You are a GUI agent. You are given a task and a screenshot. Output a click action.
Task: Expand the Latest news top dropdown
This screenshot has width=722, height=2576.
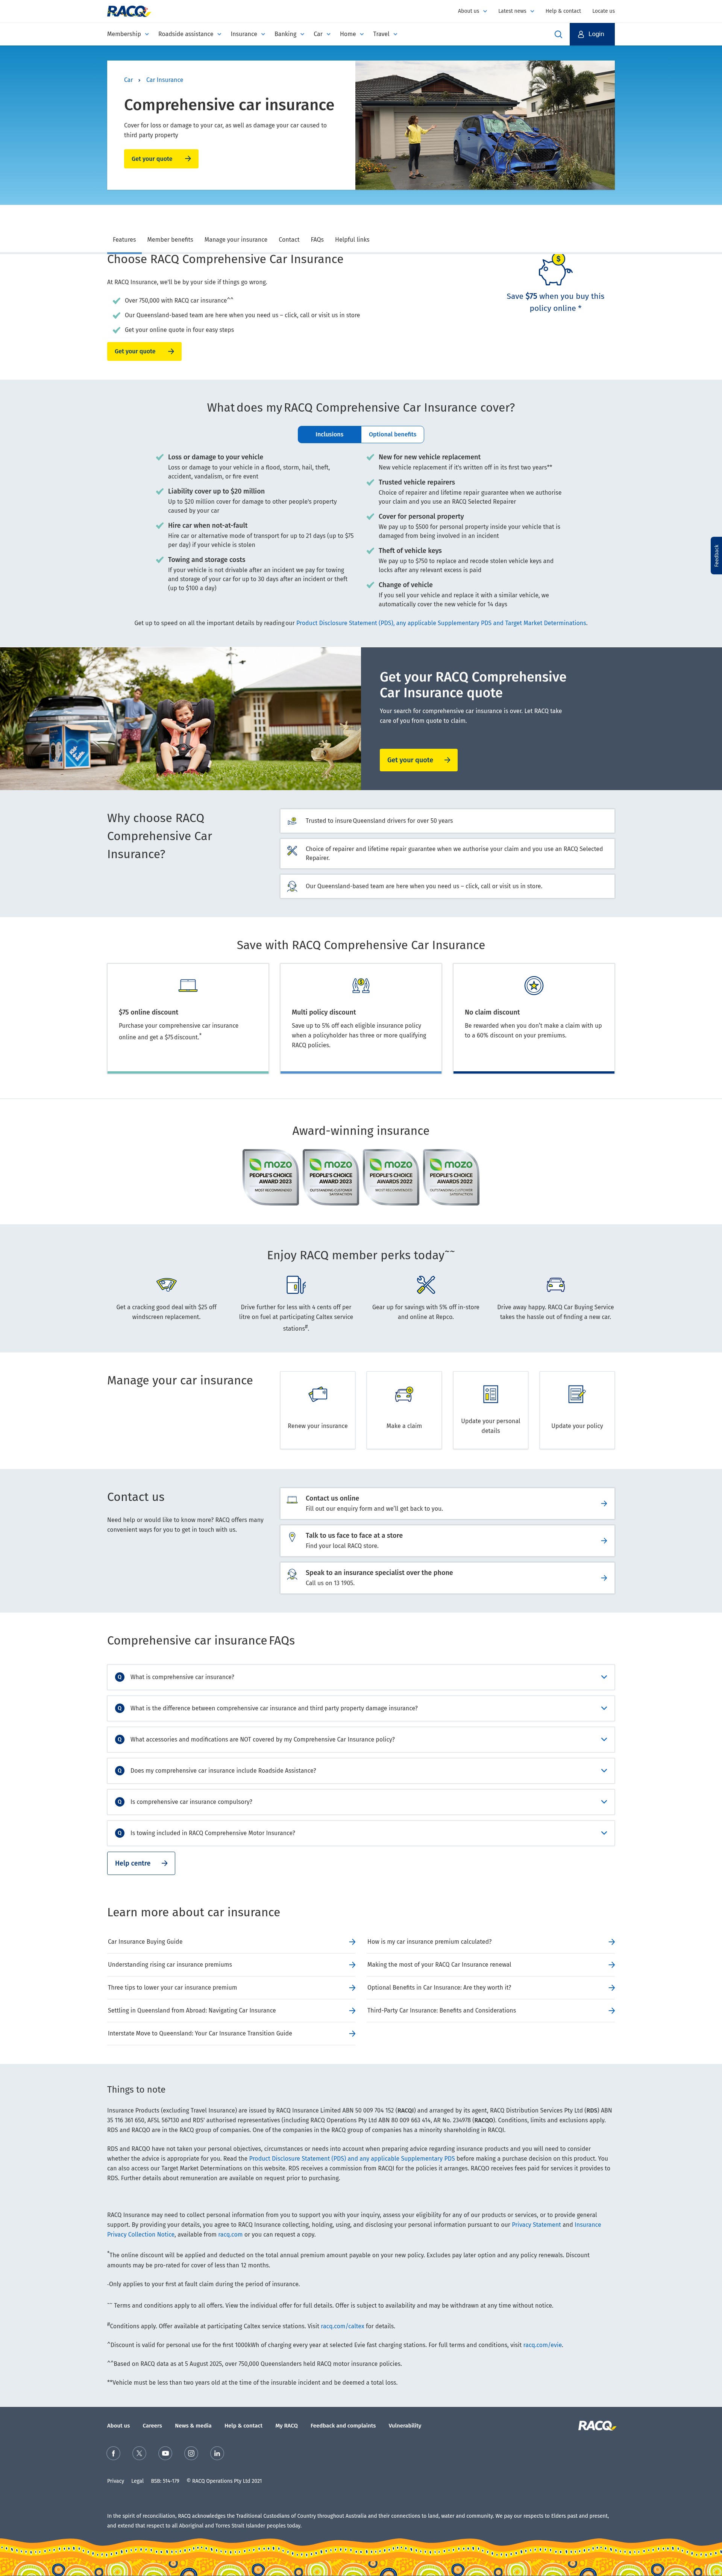coord(516,11)
